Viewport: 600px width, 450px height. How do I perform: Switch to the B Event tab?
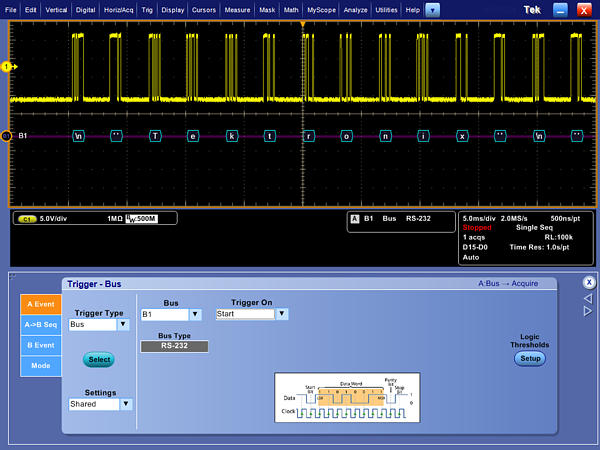click(x=41, y=345)
